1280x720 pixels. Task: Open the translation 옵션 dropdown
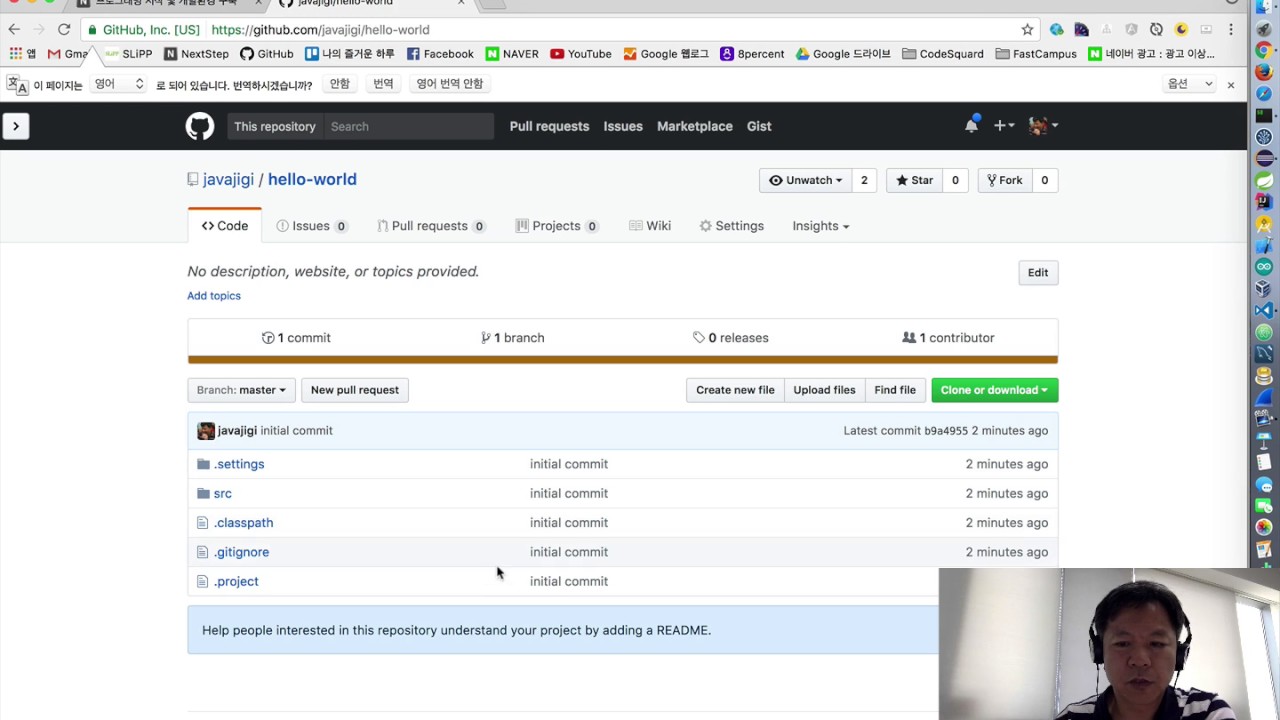click(1189, 84)
